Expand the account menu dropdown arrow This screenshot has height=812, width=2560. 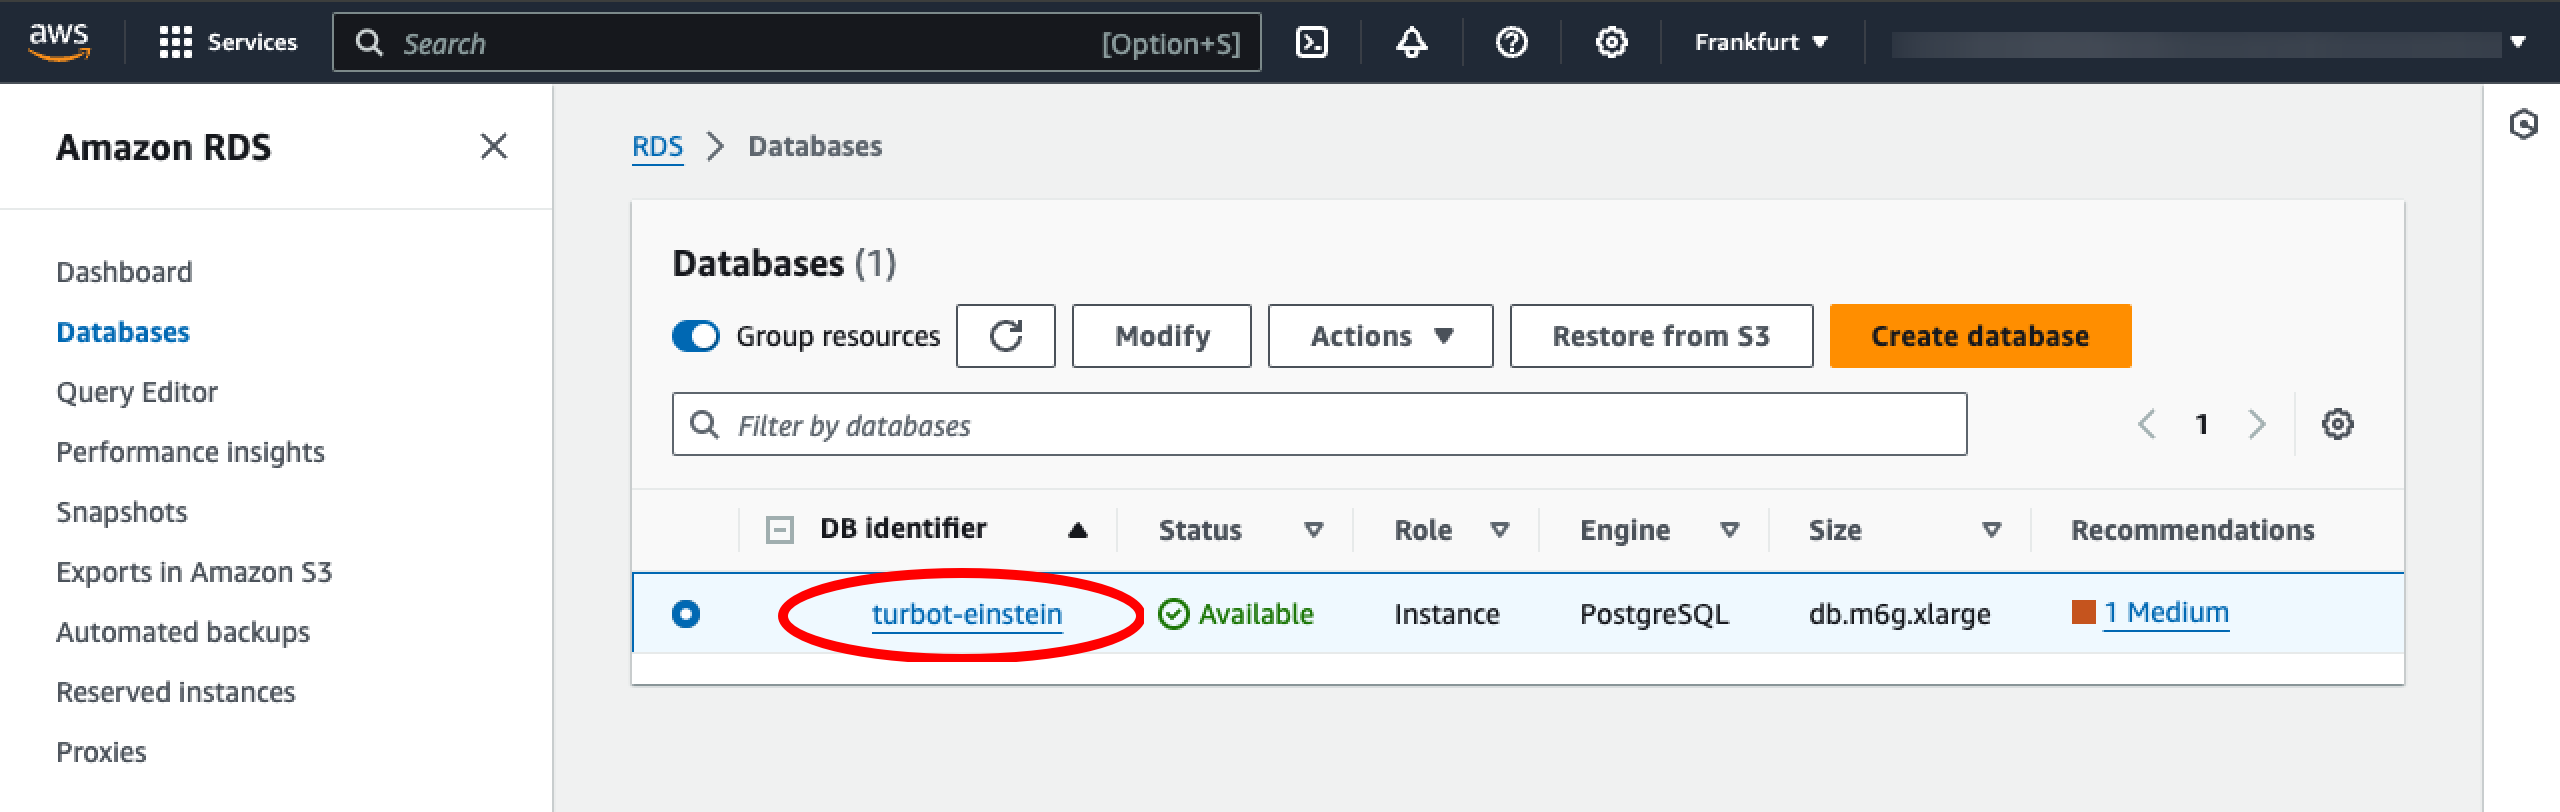(x=2518, y=42)
